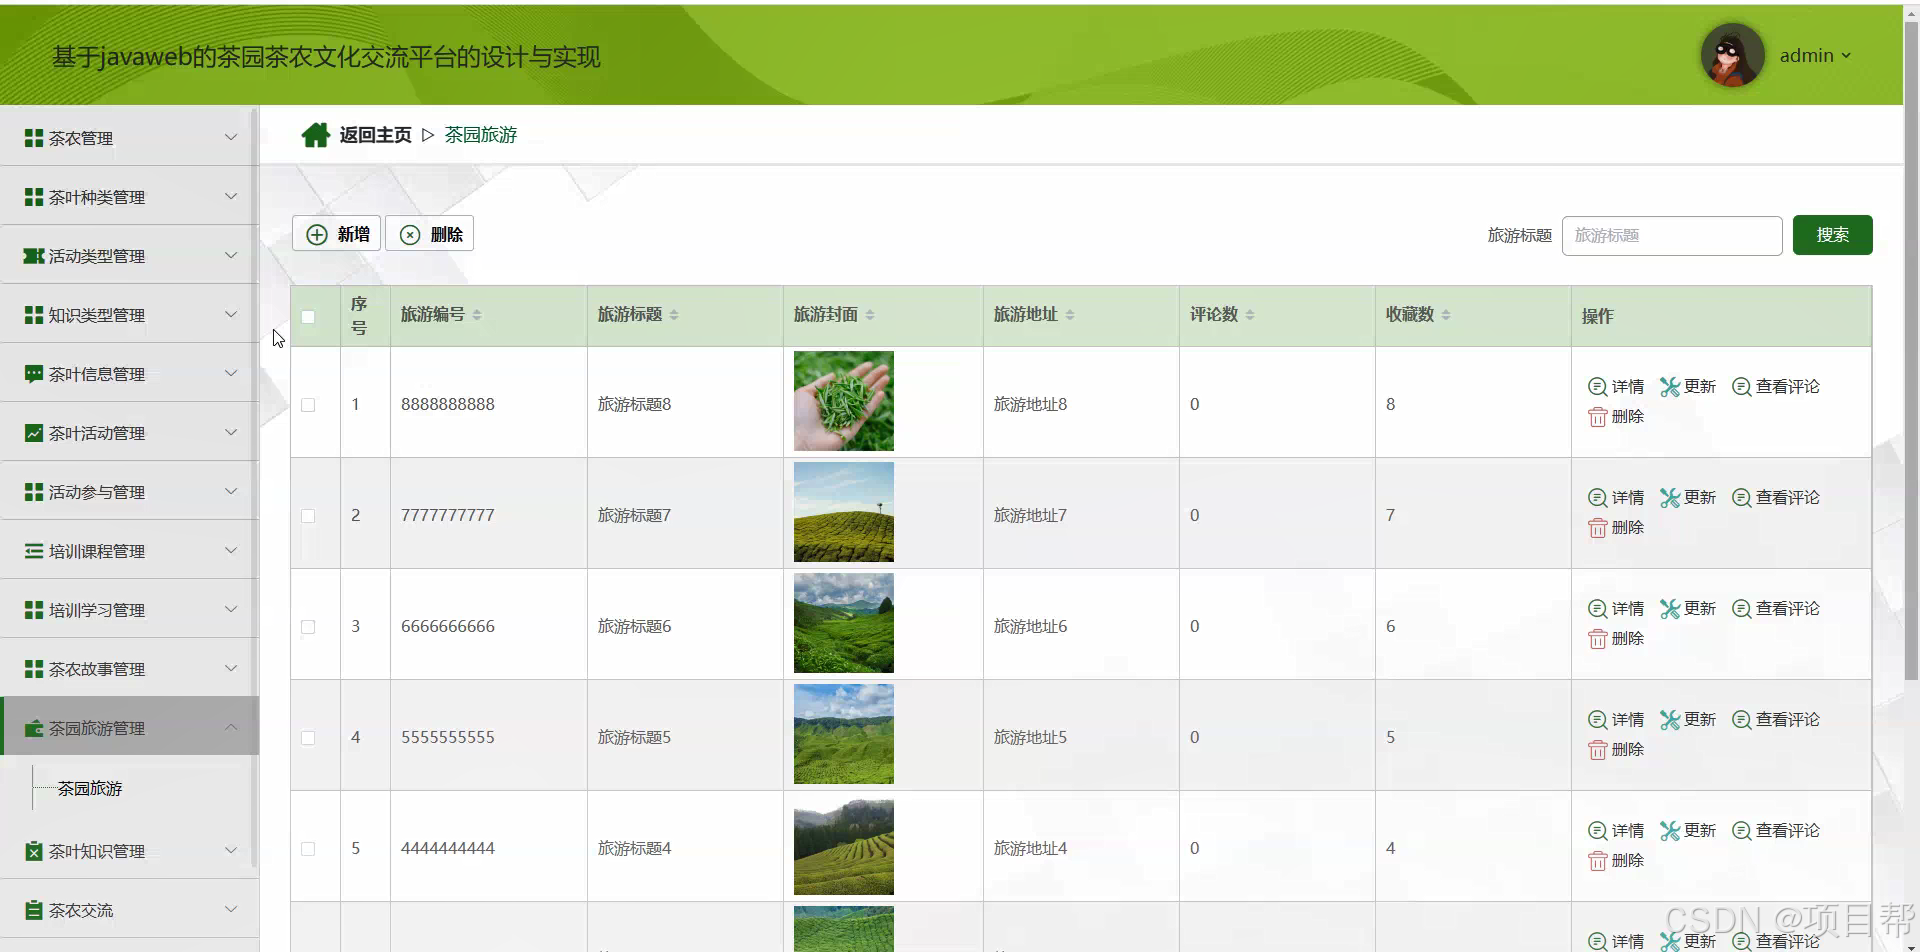Collapse 茶园旅游管理 using its chevron

pos(231,727)
